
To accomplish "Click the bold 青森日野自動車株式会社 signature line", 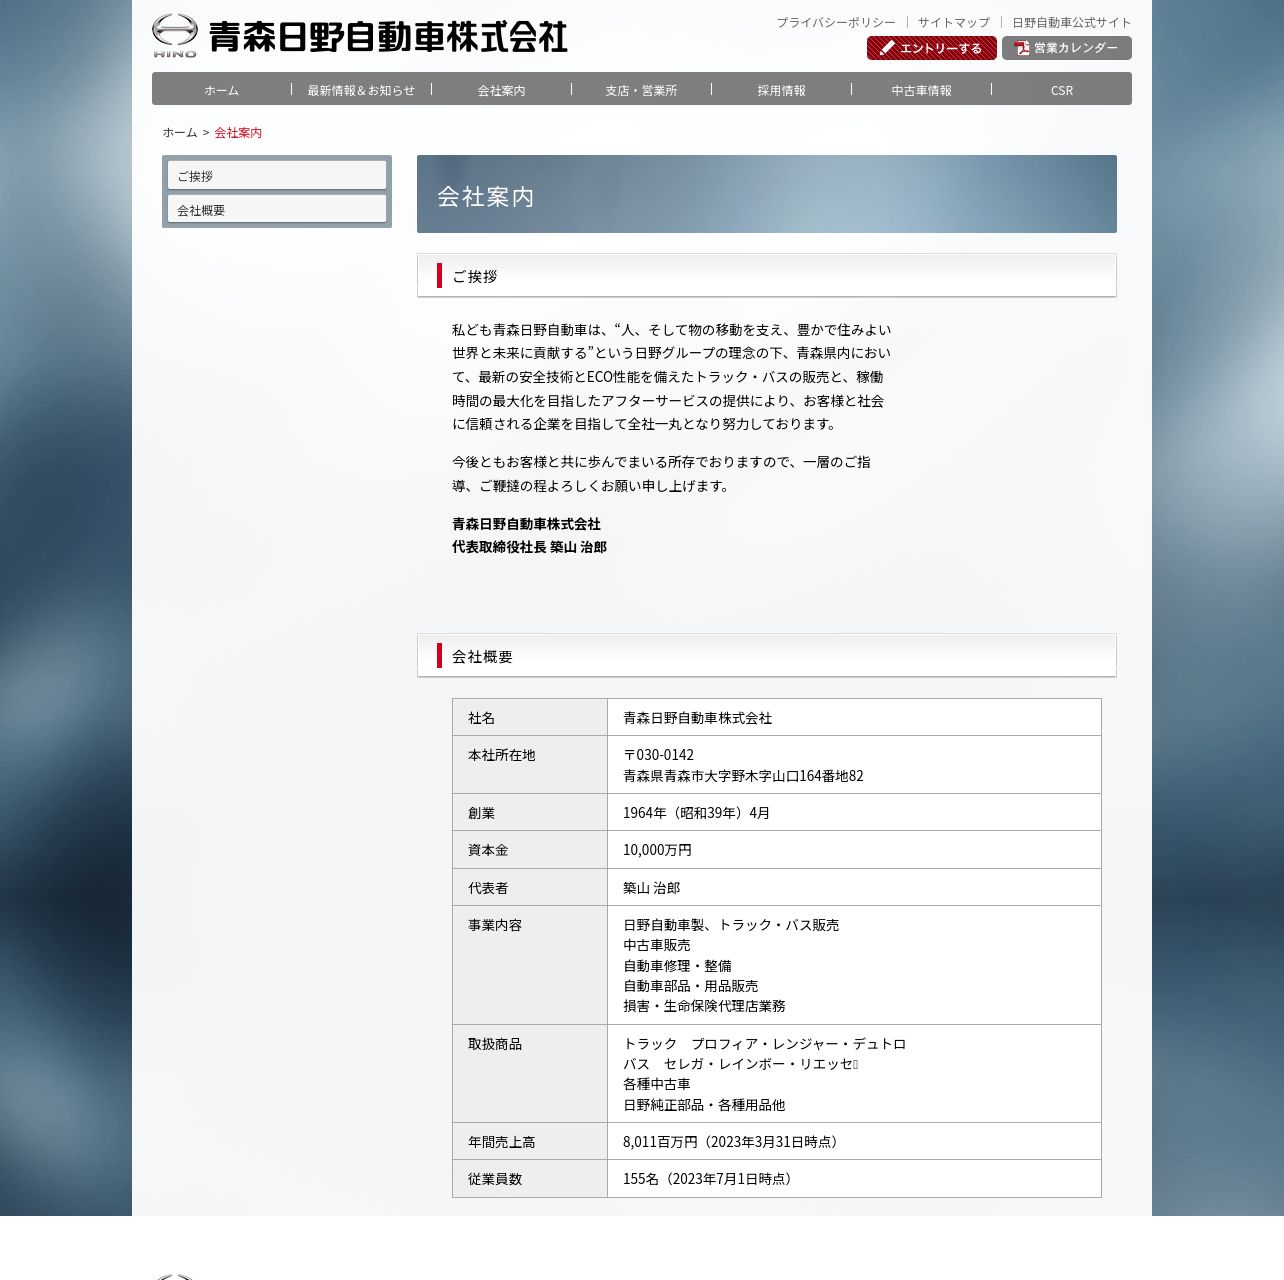I will (526, 524).
